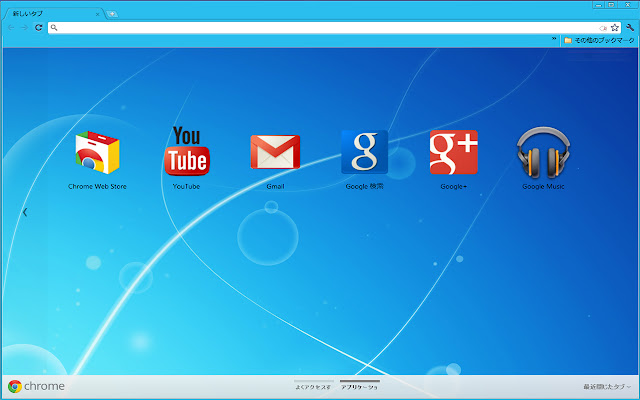Reload the page with refresh button
The height and width of the screenshot is (400, 640).
coord(38,27)
